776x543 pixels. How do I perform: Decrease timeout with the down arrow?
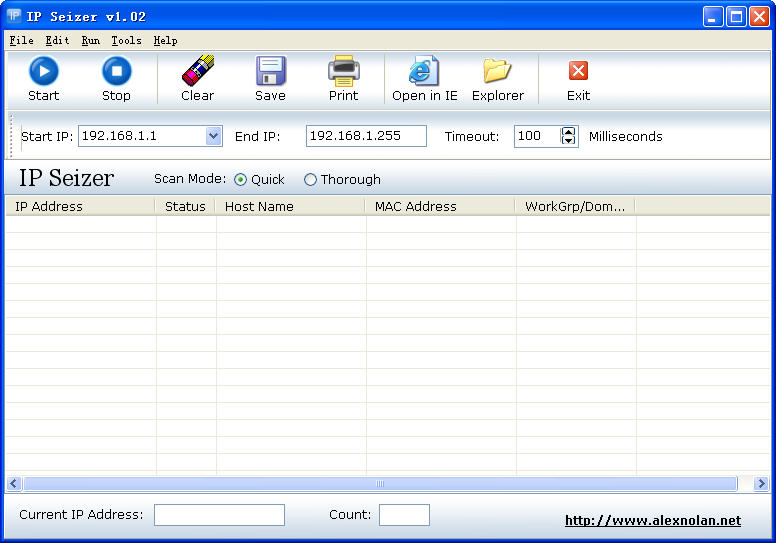569,141
